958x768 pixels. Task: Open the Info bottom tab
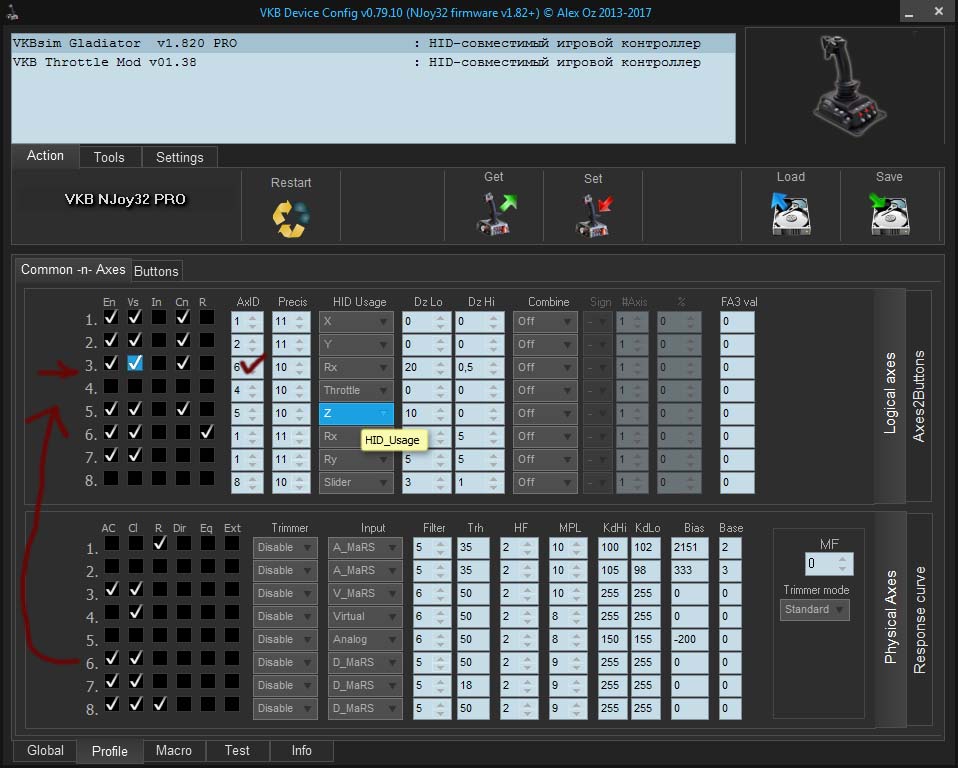coord(301,751)
